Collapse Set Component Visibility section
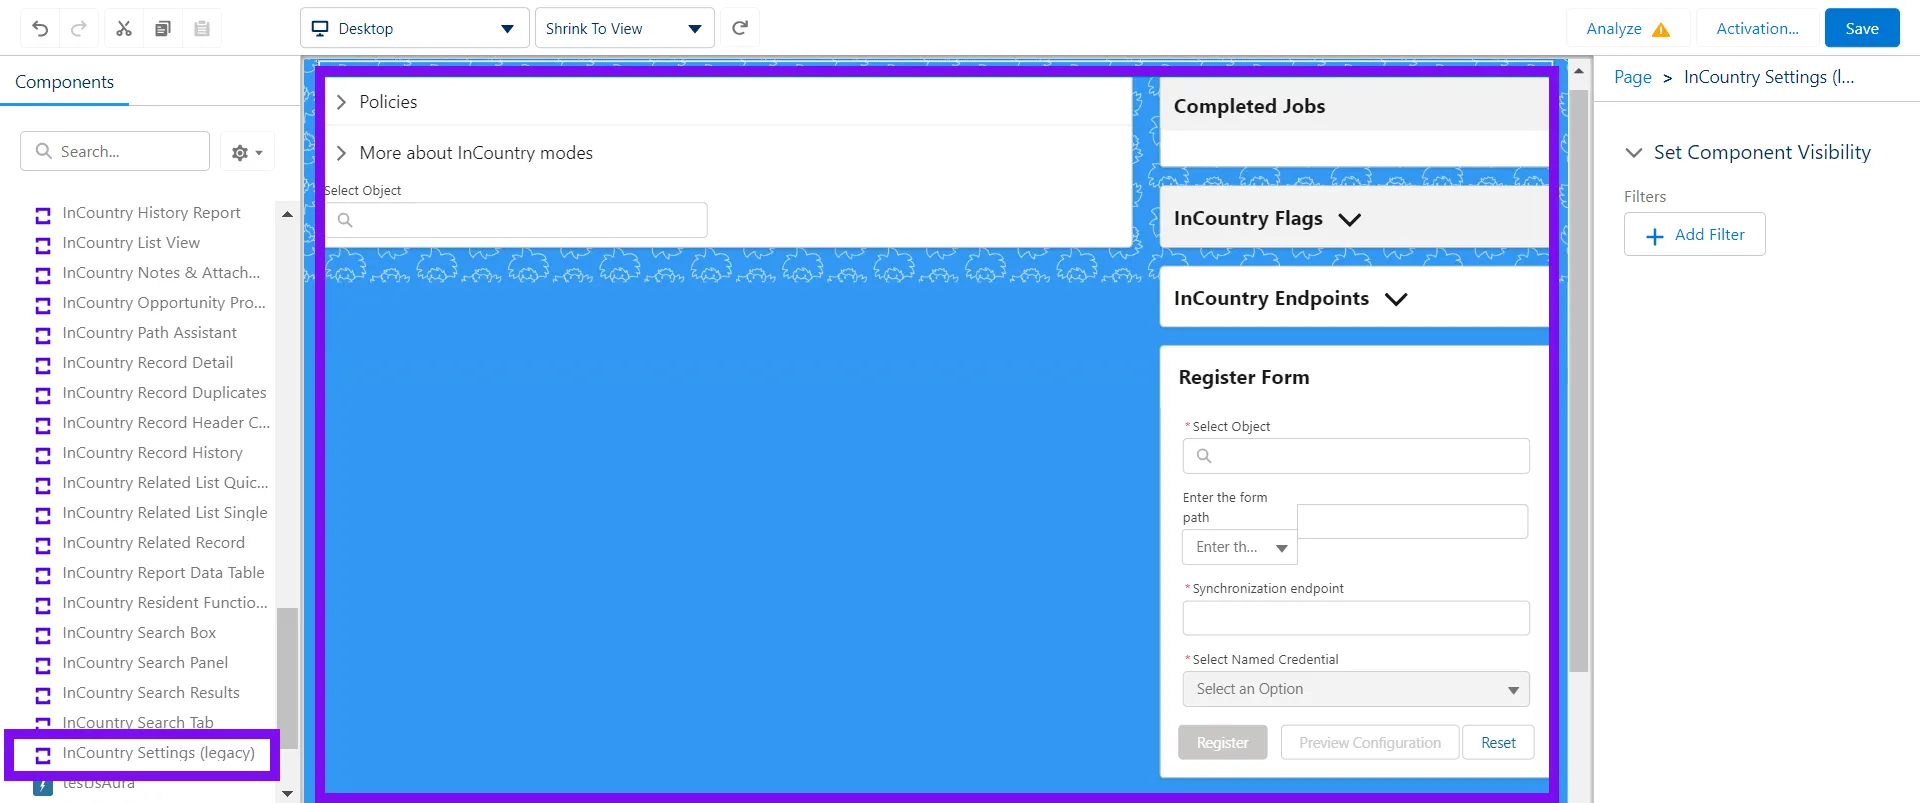The image size is (1920, 803). coord(1634,153)
